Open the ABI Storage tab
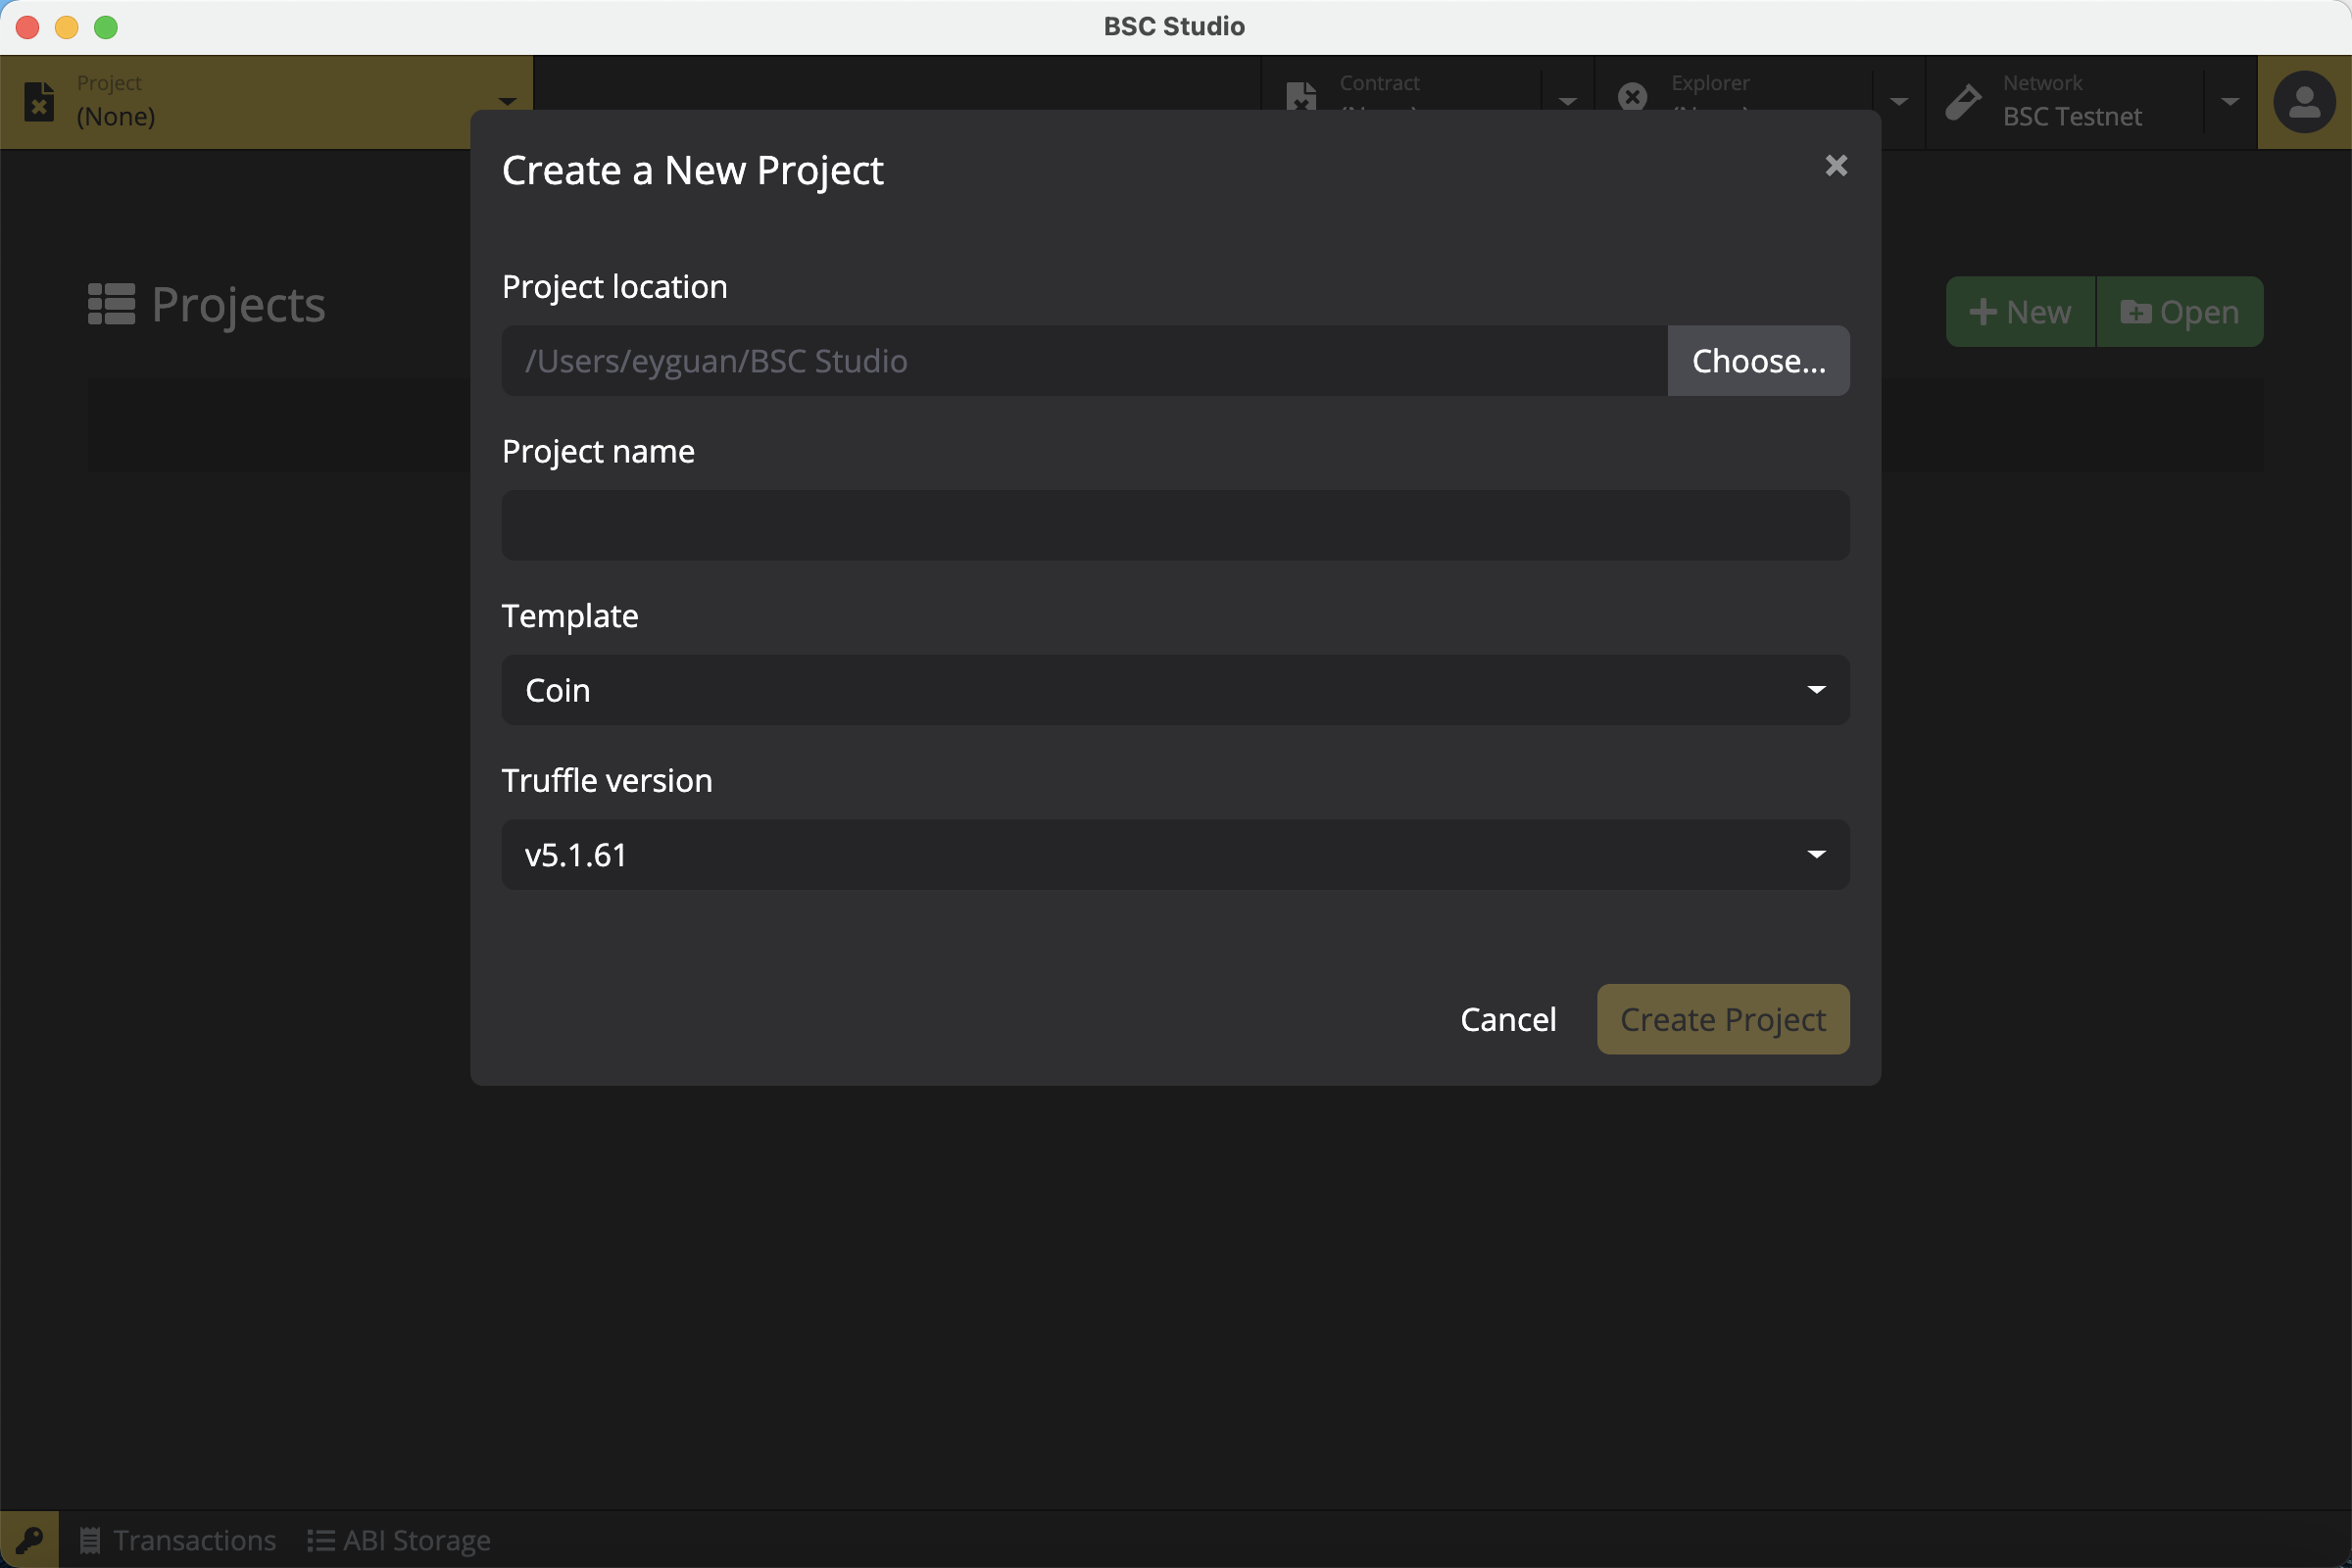The height and width of the screenshot is (1568, 2352). click(x=399, y=1540)
